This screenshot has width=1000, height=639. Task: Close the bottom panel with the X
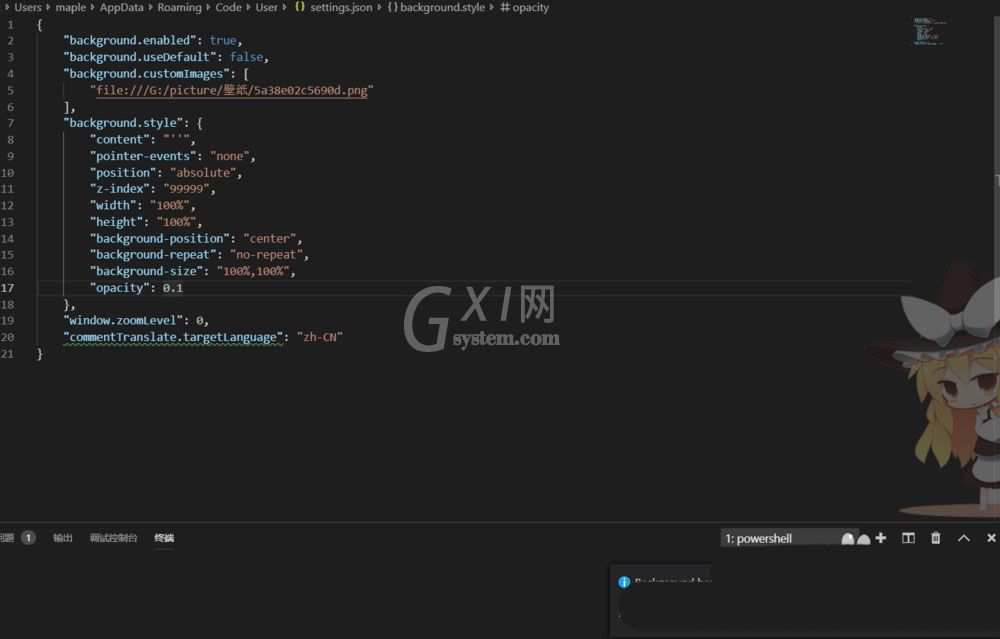click(x=991, y=538)
